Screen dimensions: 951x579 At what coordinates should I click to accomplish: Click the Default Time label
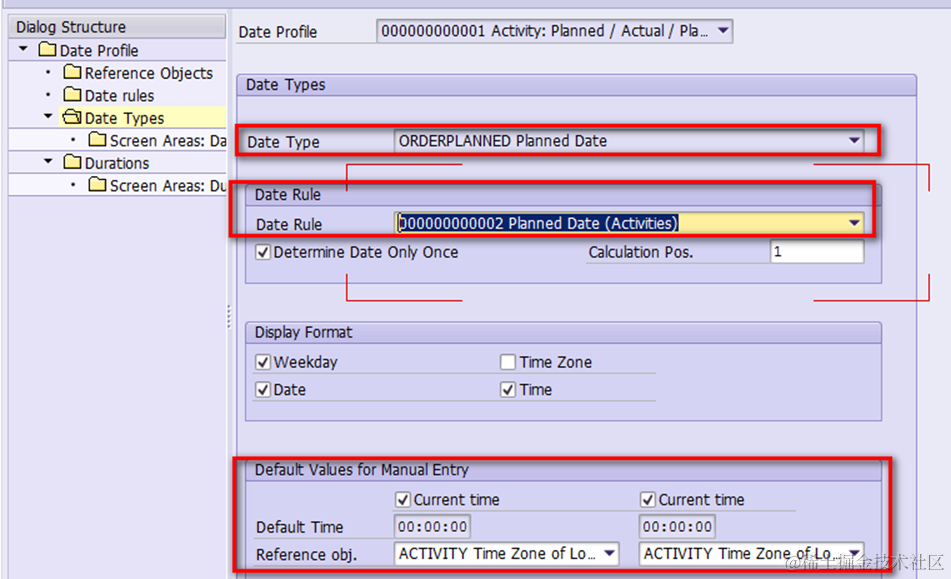pos(300,527)
